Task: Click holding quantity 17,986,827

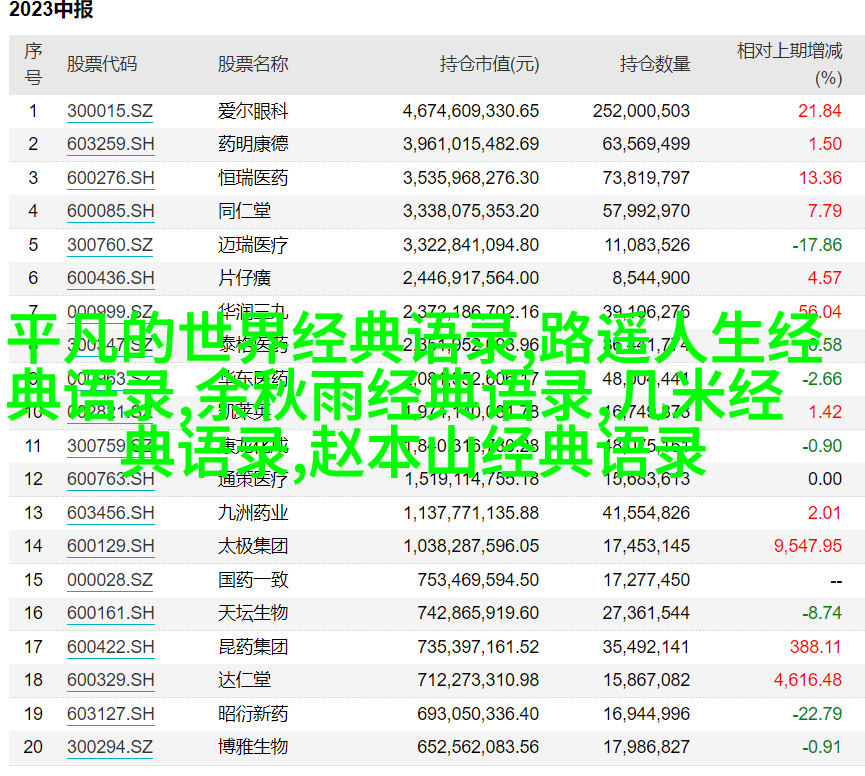Action: tap(646, 747)
